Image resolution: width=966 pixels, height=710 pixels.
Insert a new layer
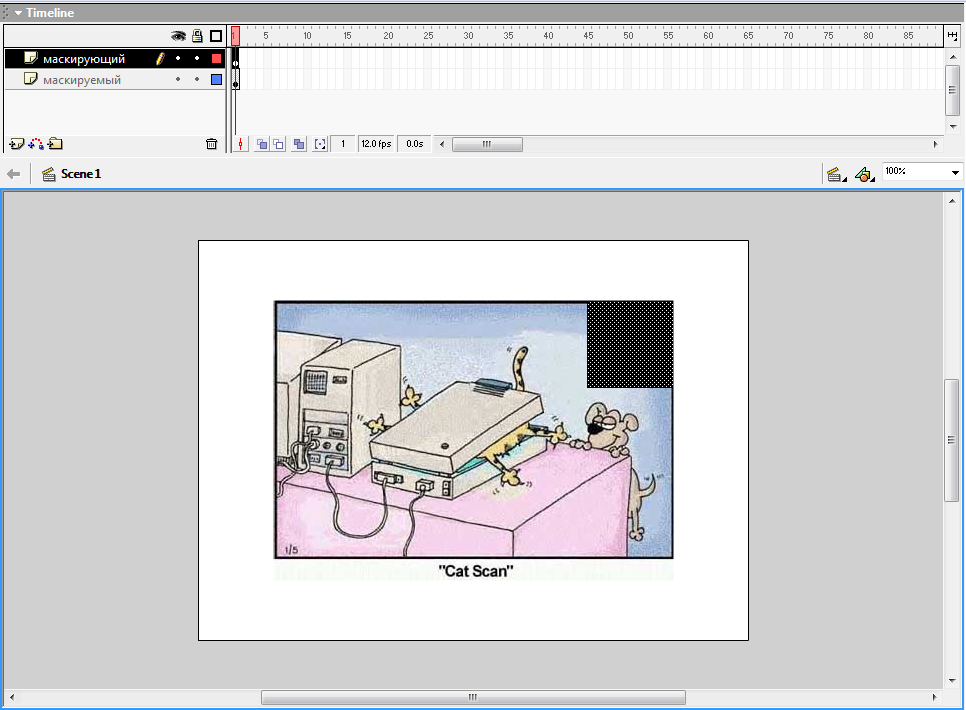(17, 144)
